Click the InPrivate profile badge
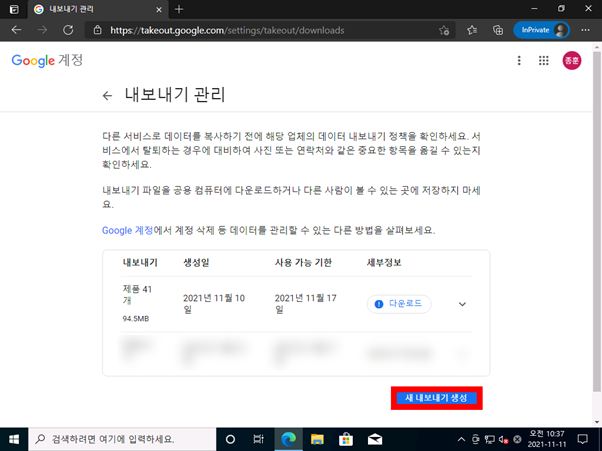 541,30
